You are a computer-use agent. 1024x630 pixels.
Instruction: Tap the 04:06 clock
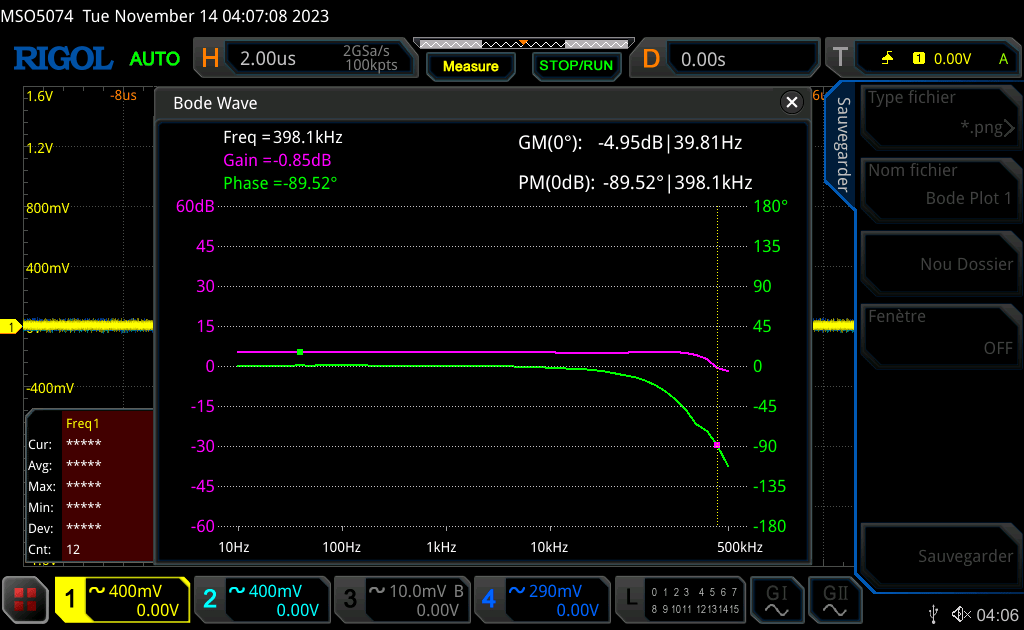[x=998, y=614]
